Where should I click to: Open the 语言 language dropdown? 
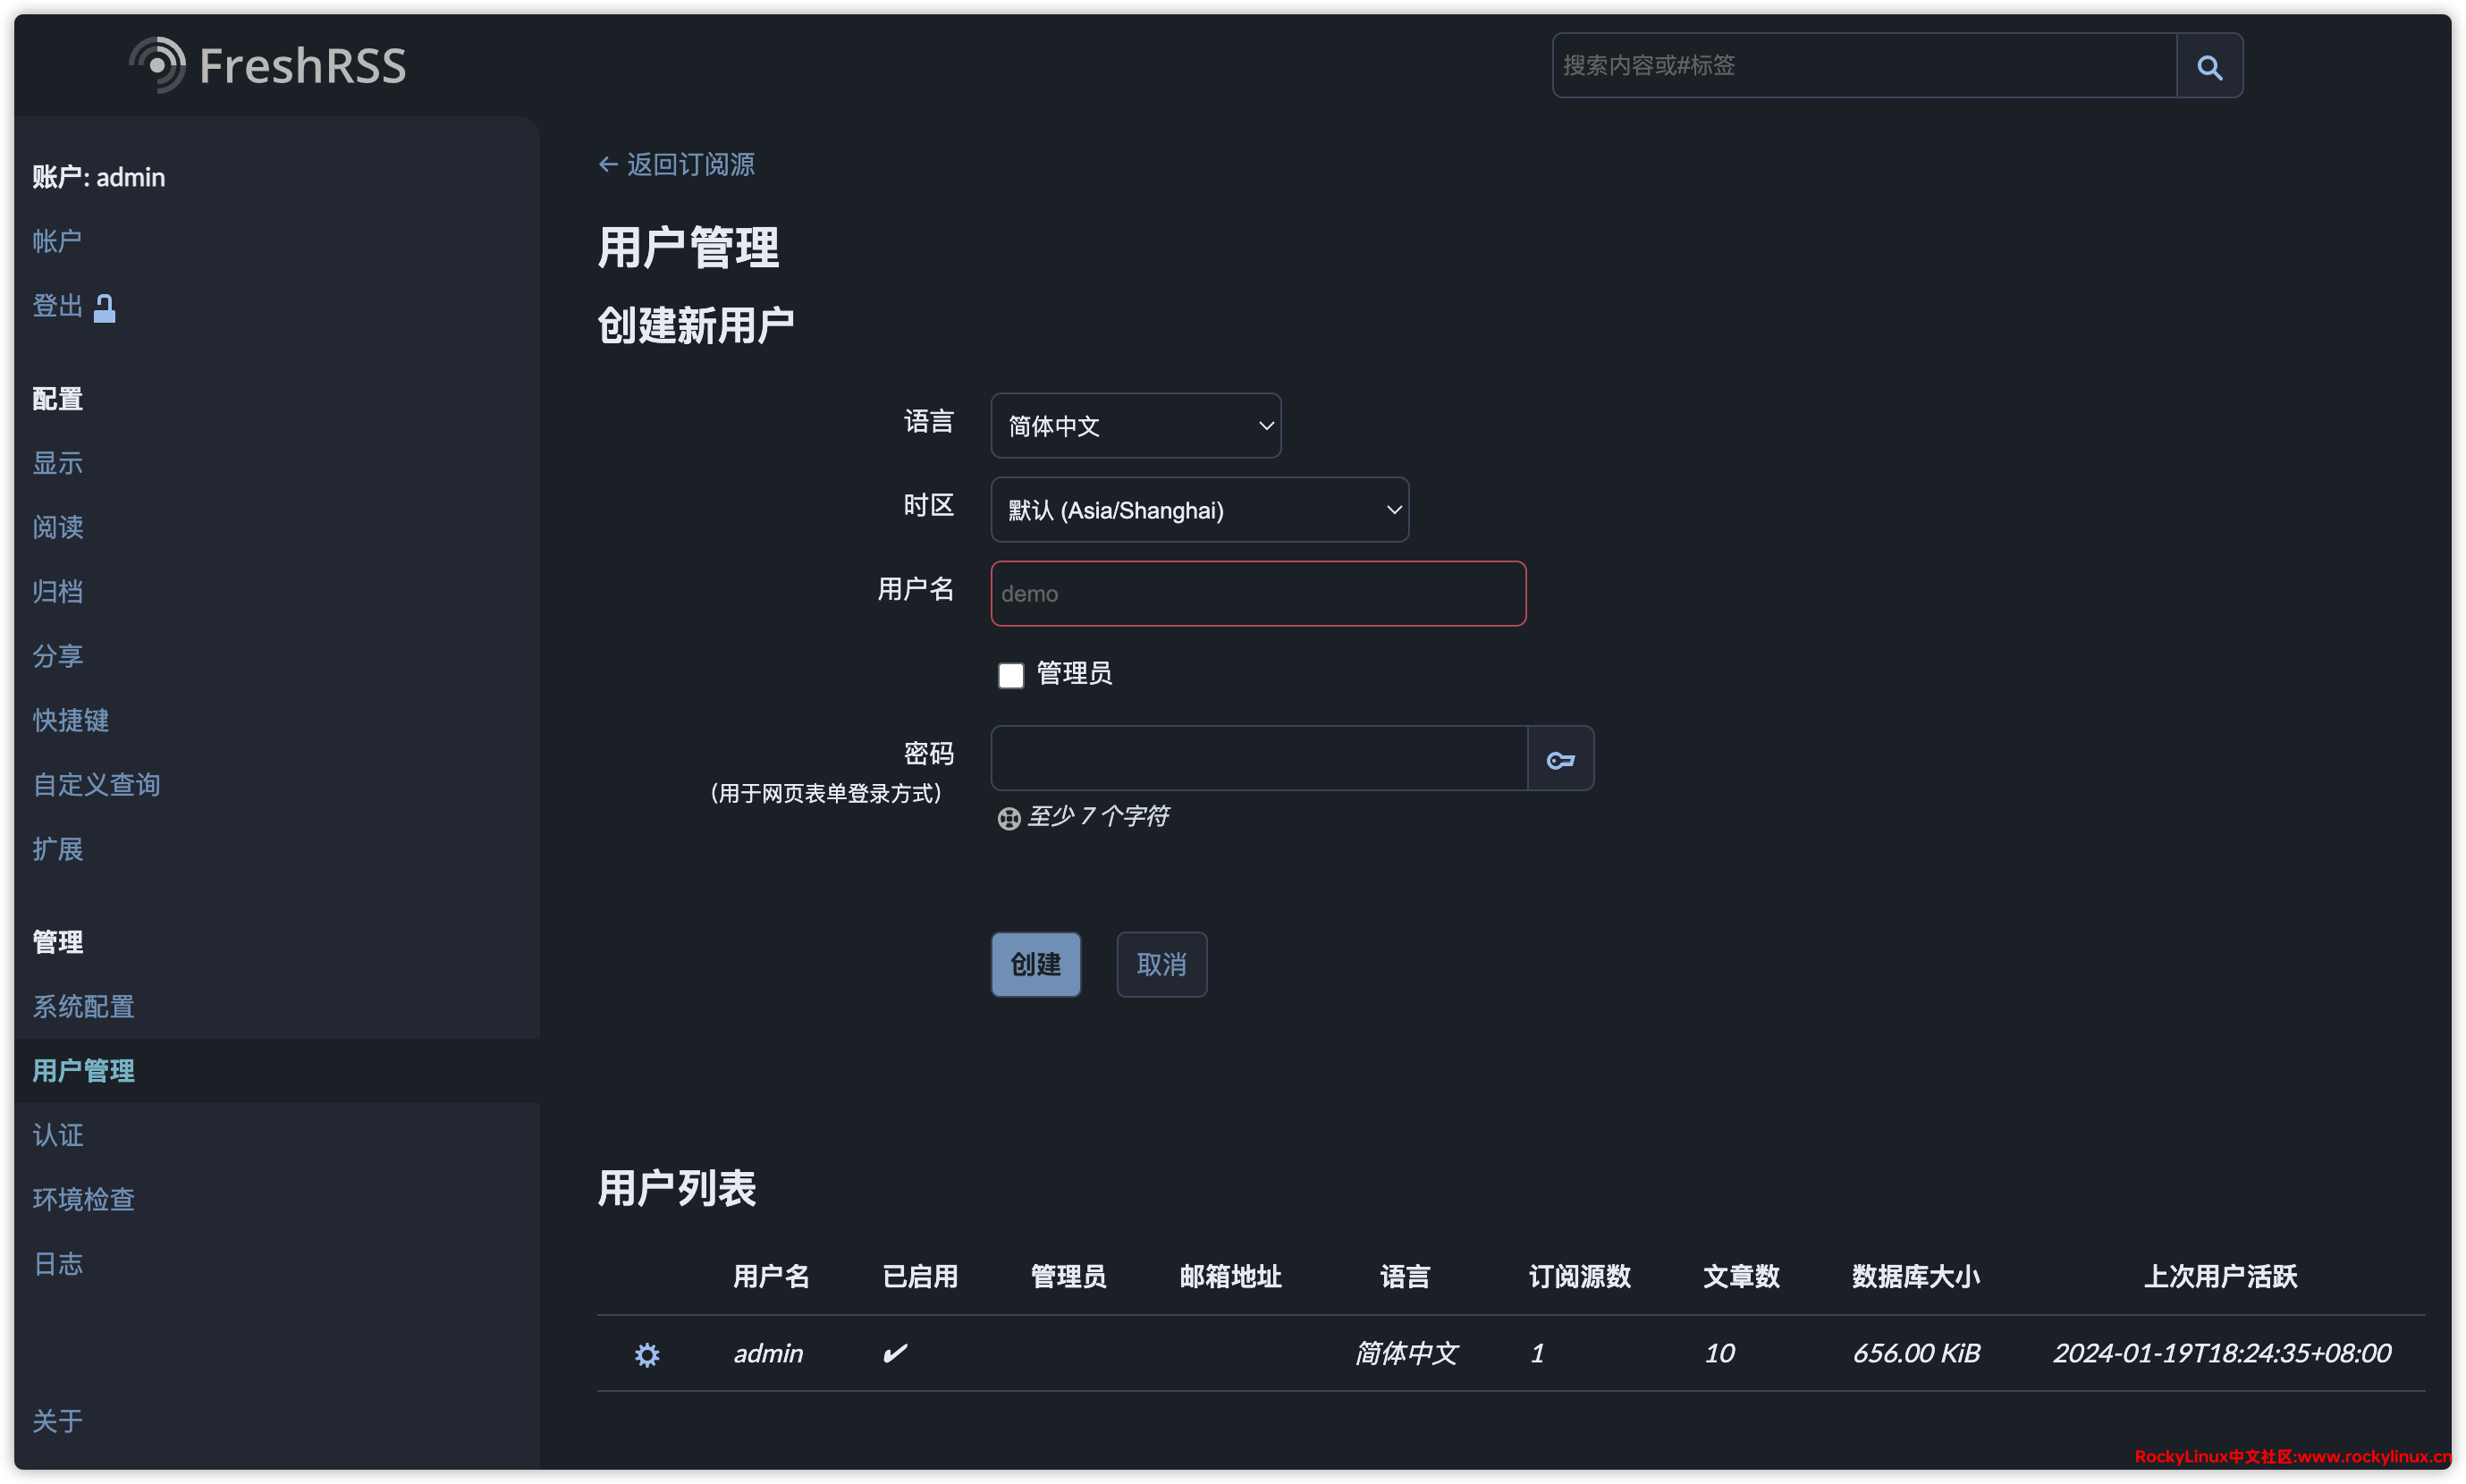[1135, 426]
